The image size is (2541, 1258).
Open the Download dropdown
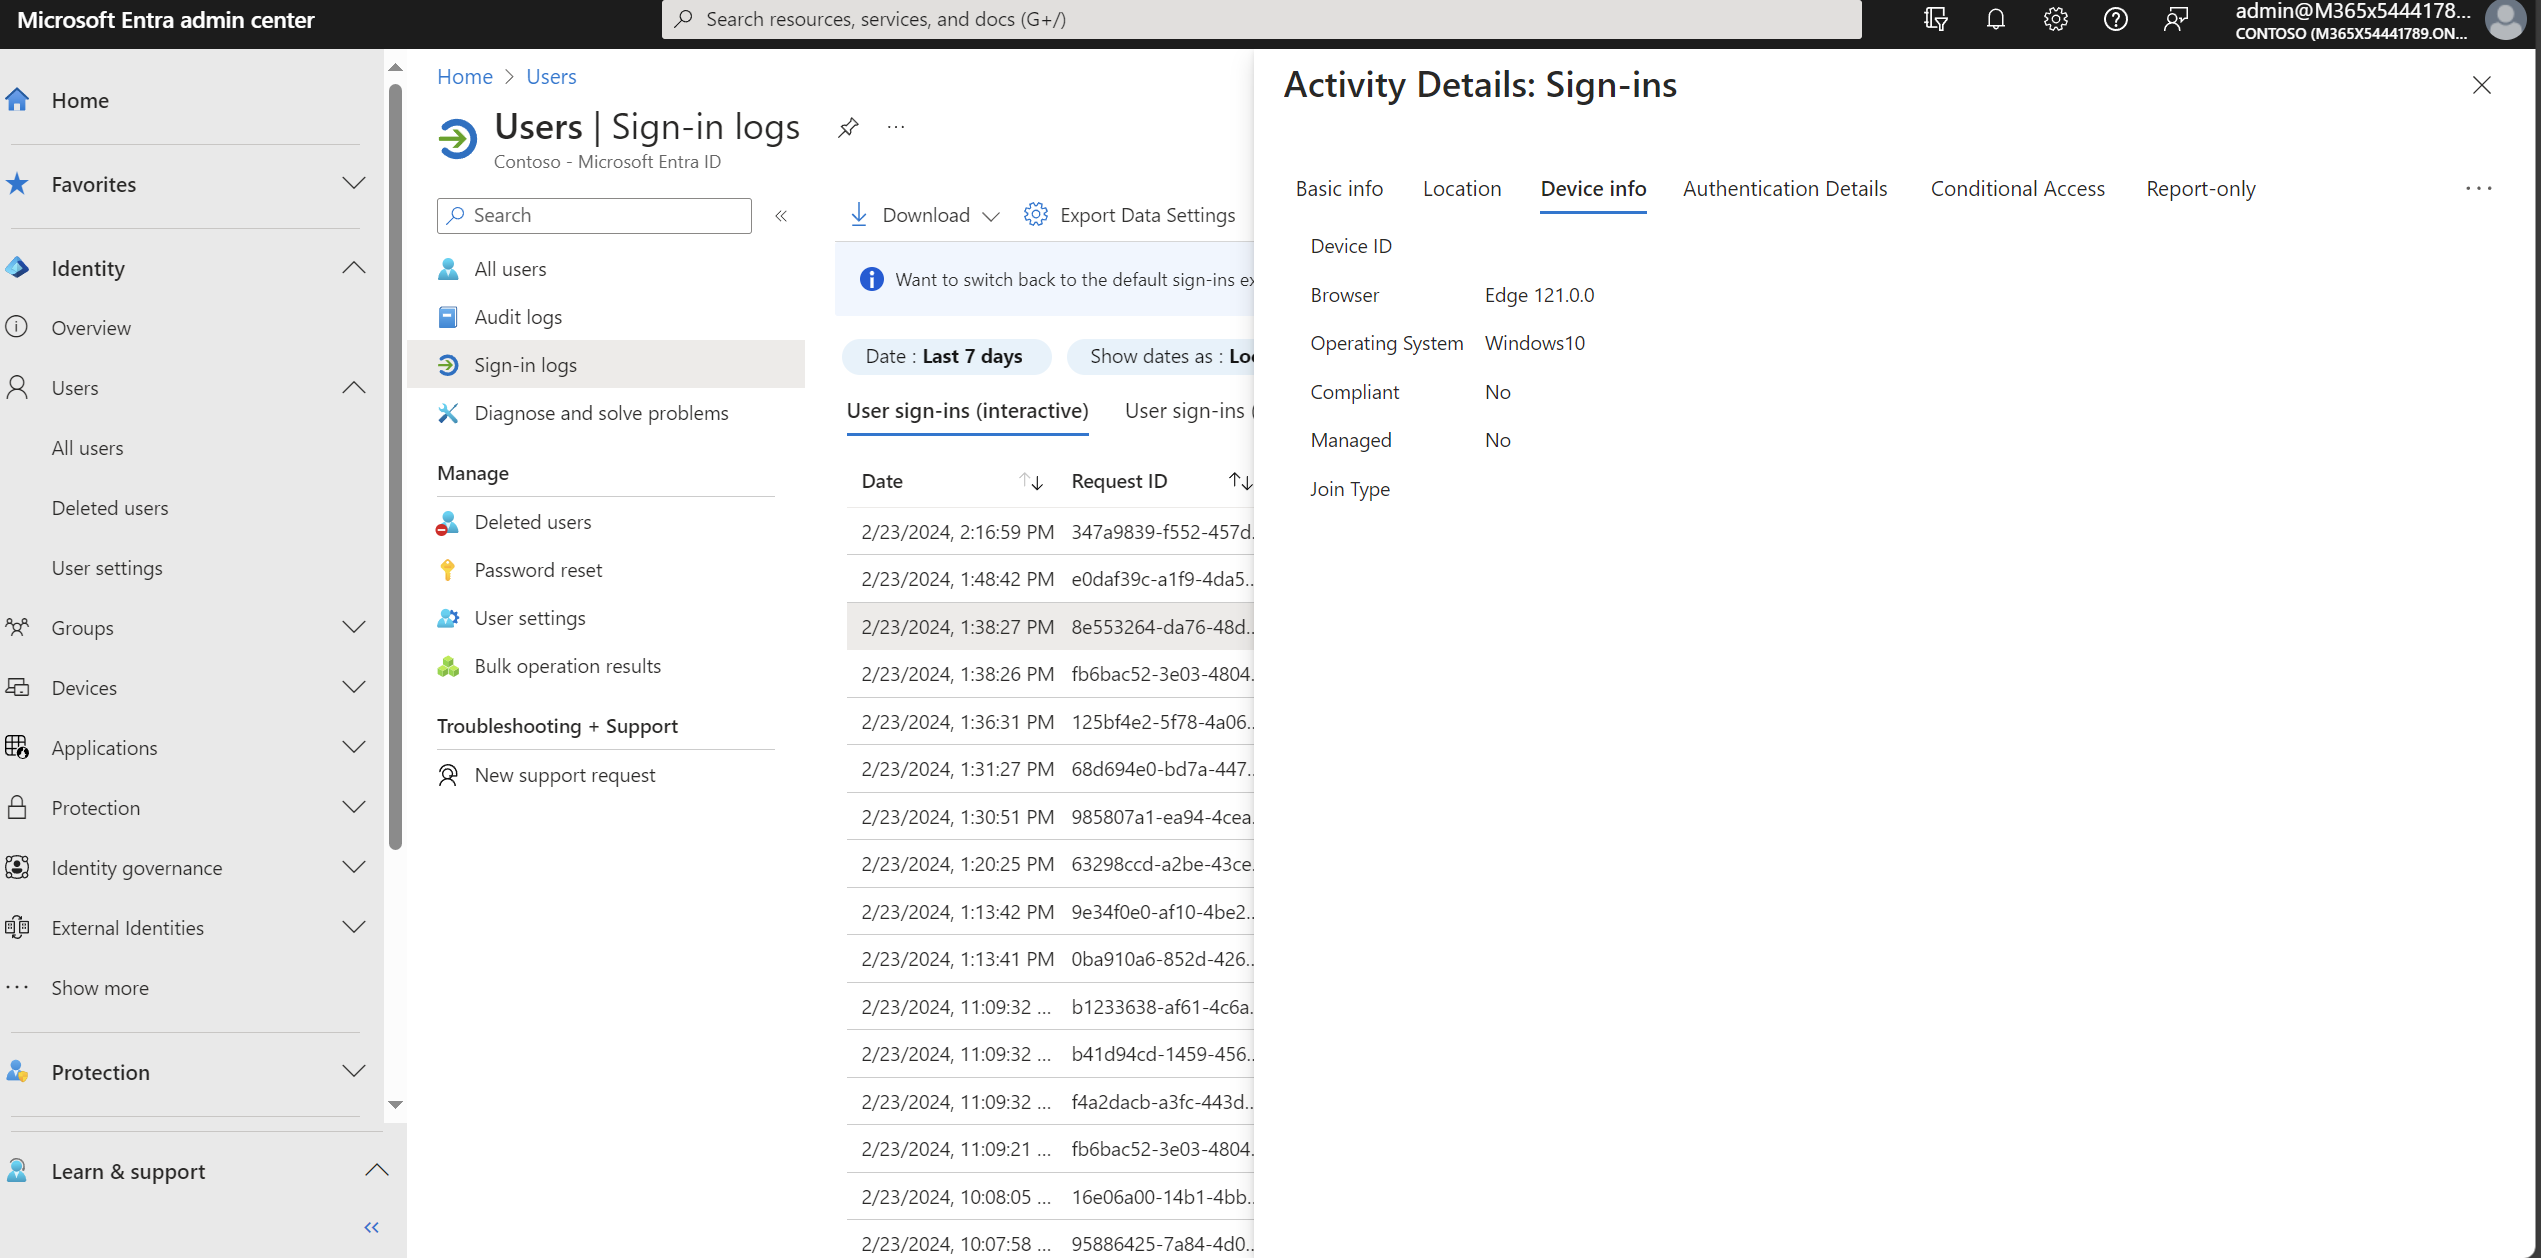click(923, 215)
